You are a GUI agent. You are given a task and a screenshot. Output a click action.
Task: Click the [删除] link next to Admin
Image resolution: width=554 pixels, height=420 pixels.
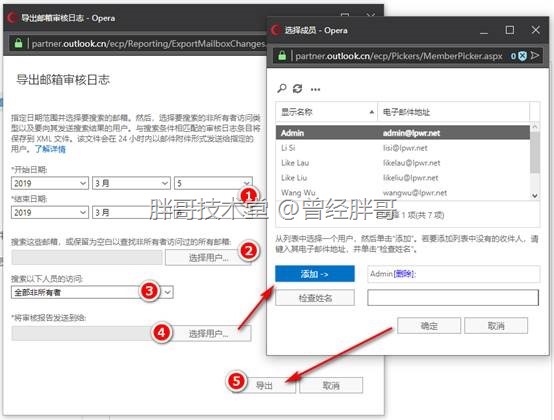pos(404,274)
